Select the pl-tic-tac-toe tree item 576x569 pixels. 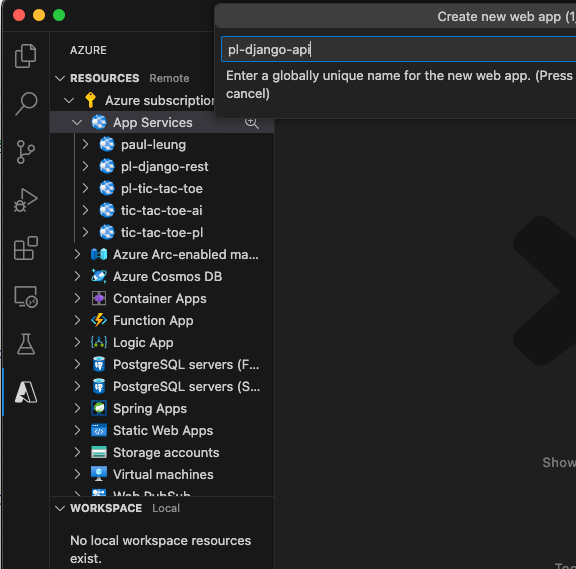tap(162, 188)
